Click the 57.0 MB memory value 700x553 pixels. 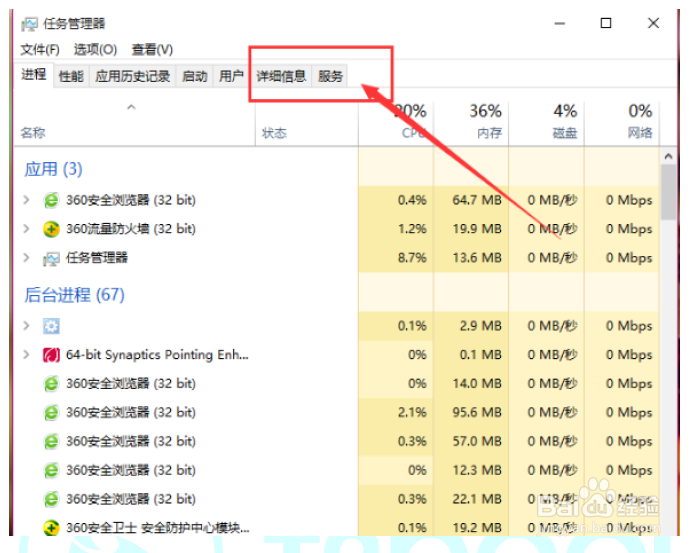477,441
